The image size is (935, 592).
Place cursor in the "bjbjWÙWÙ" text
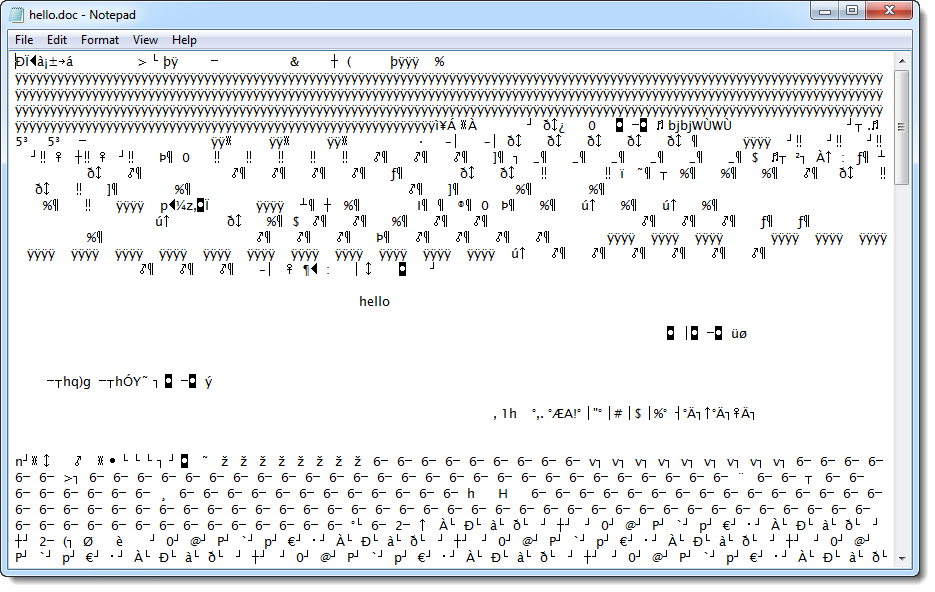[x=699, y=125]
